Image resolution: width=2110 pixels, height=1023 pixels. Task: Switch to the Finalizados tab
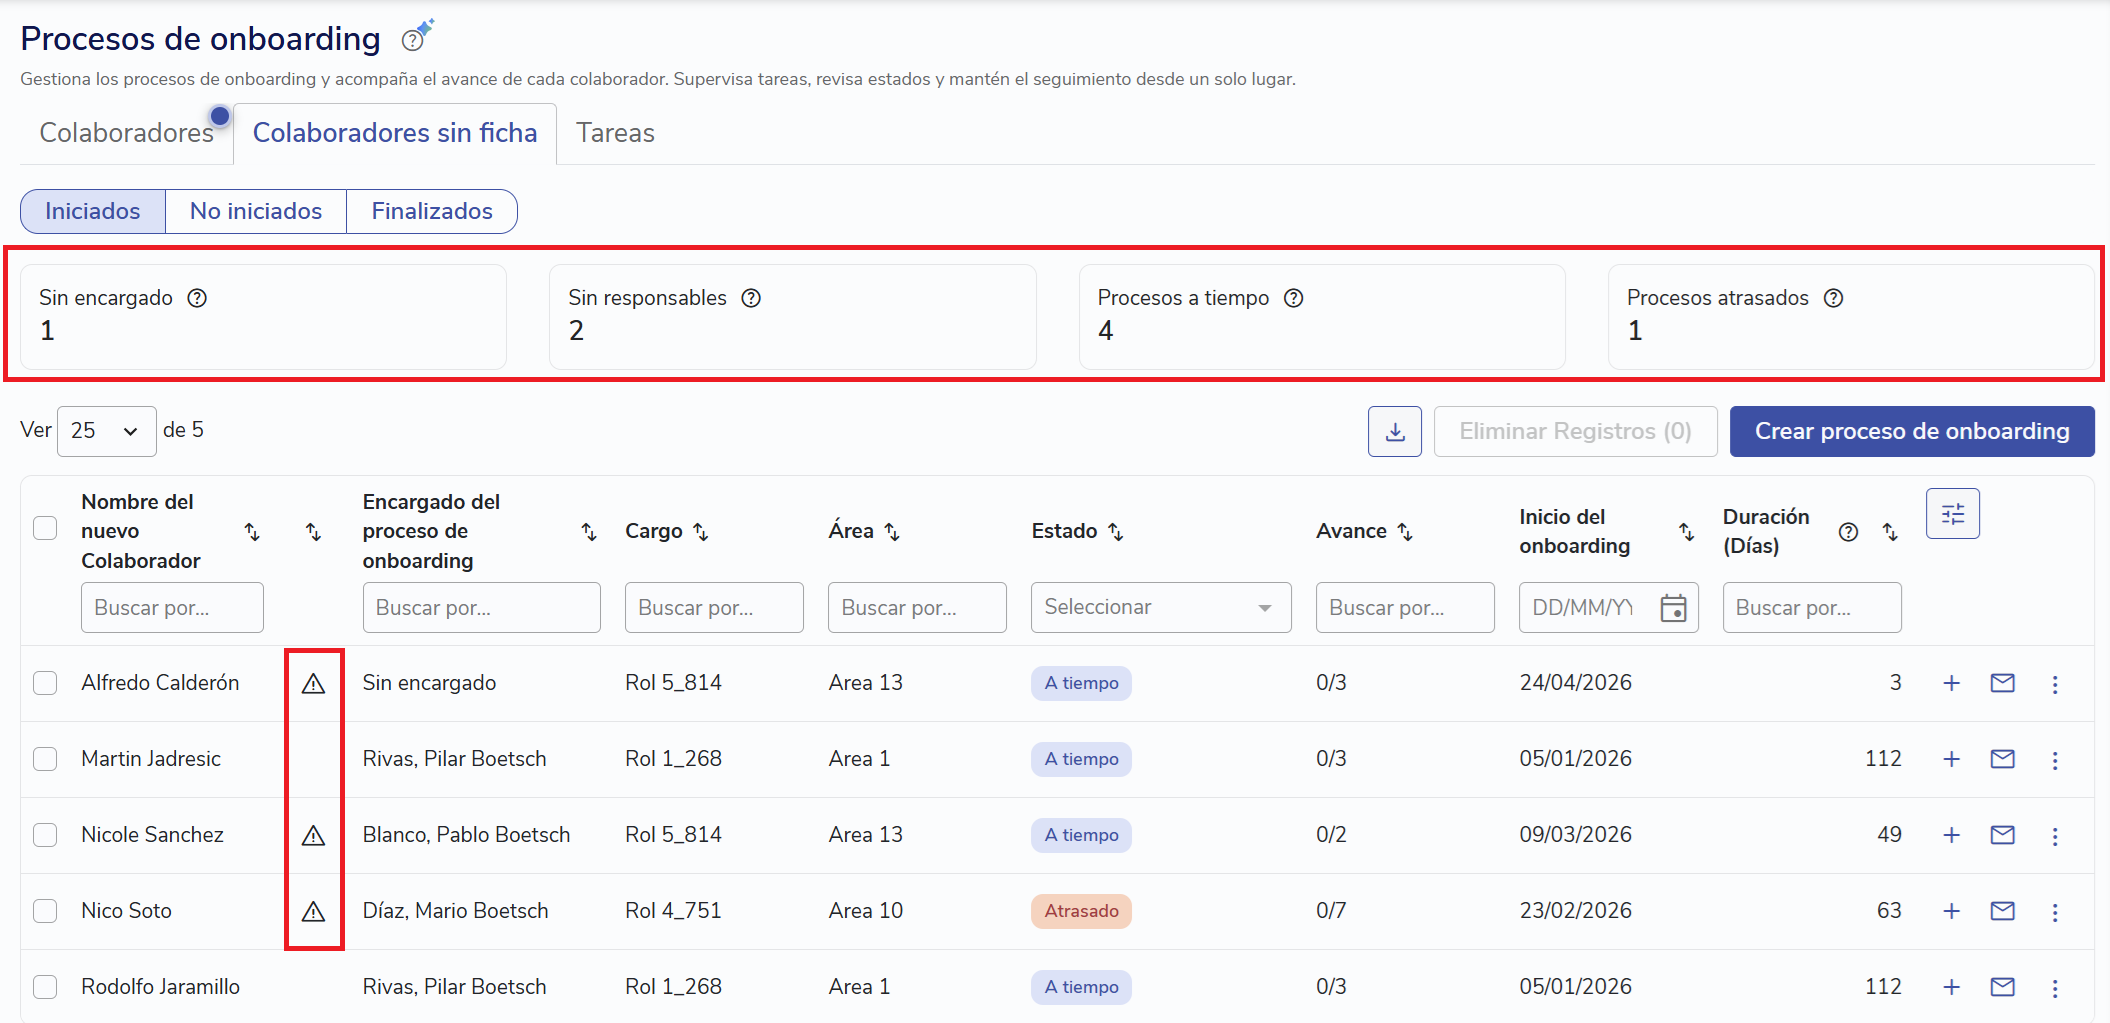coord(432,211)
